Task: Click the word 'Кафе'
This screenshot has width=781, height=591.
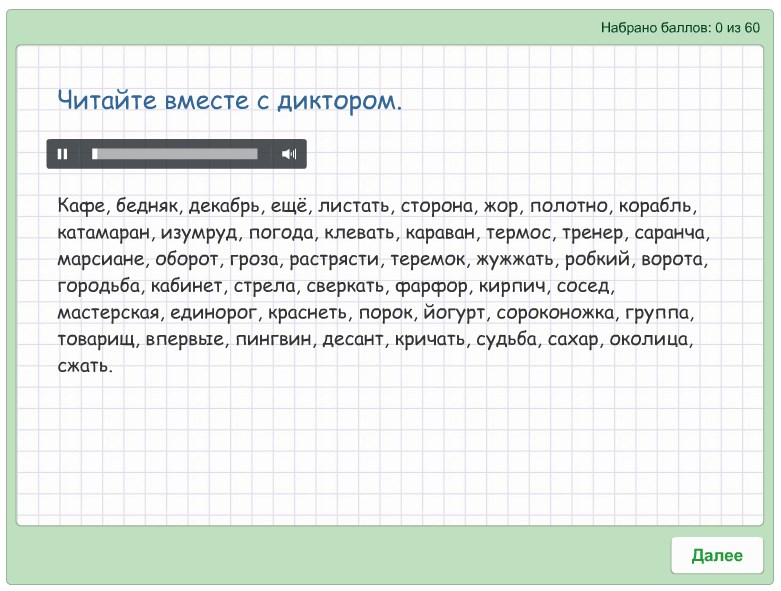Action: [x=81, y=206]
